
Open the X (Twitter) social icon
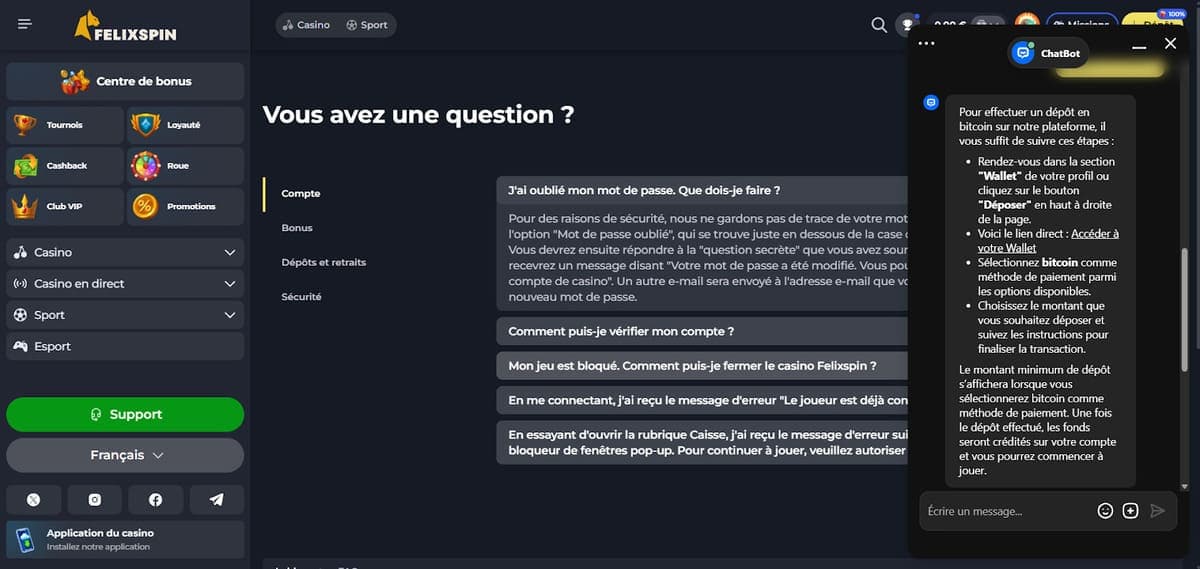click(34, 500)
